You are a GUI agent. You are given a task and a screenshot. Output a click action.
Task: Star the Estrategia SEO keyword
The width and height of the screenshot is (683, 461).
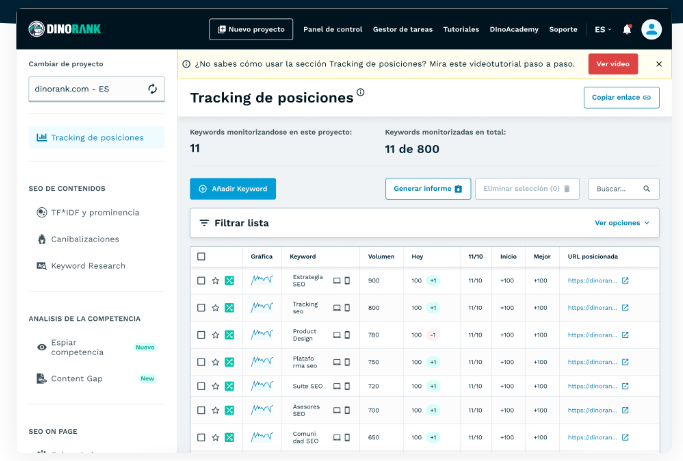[x=215, y=281]
